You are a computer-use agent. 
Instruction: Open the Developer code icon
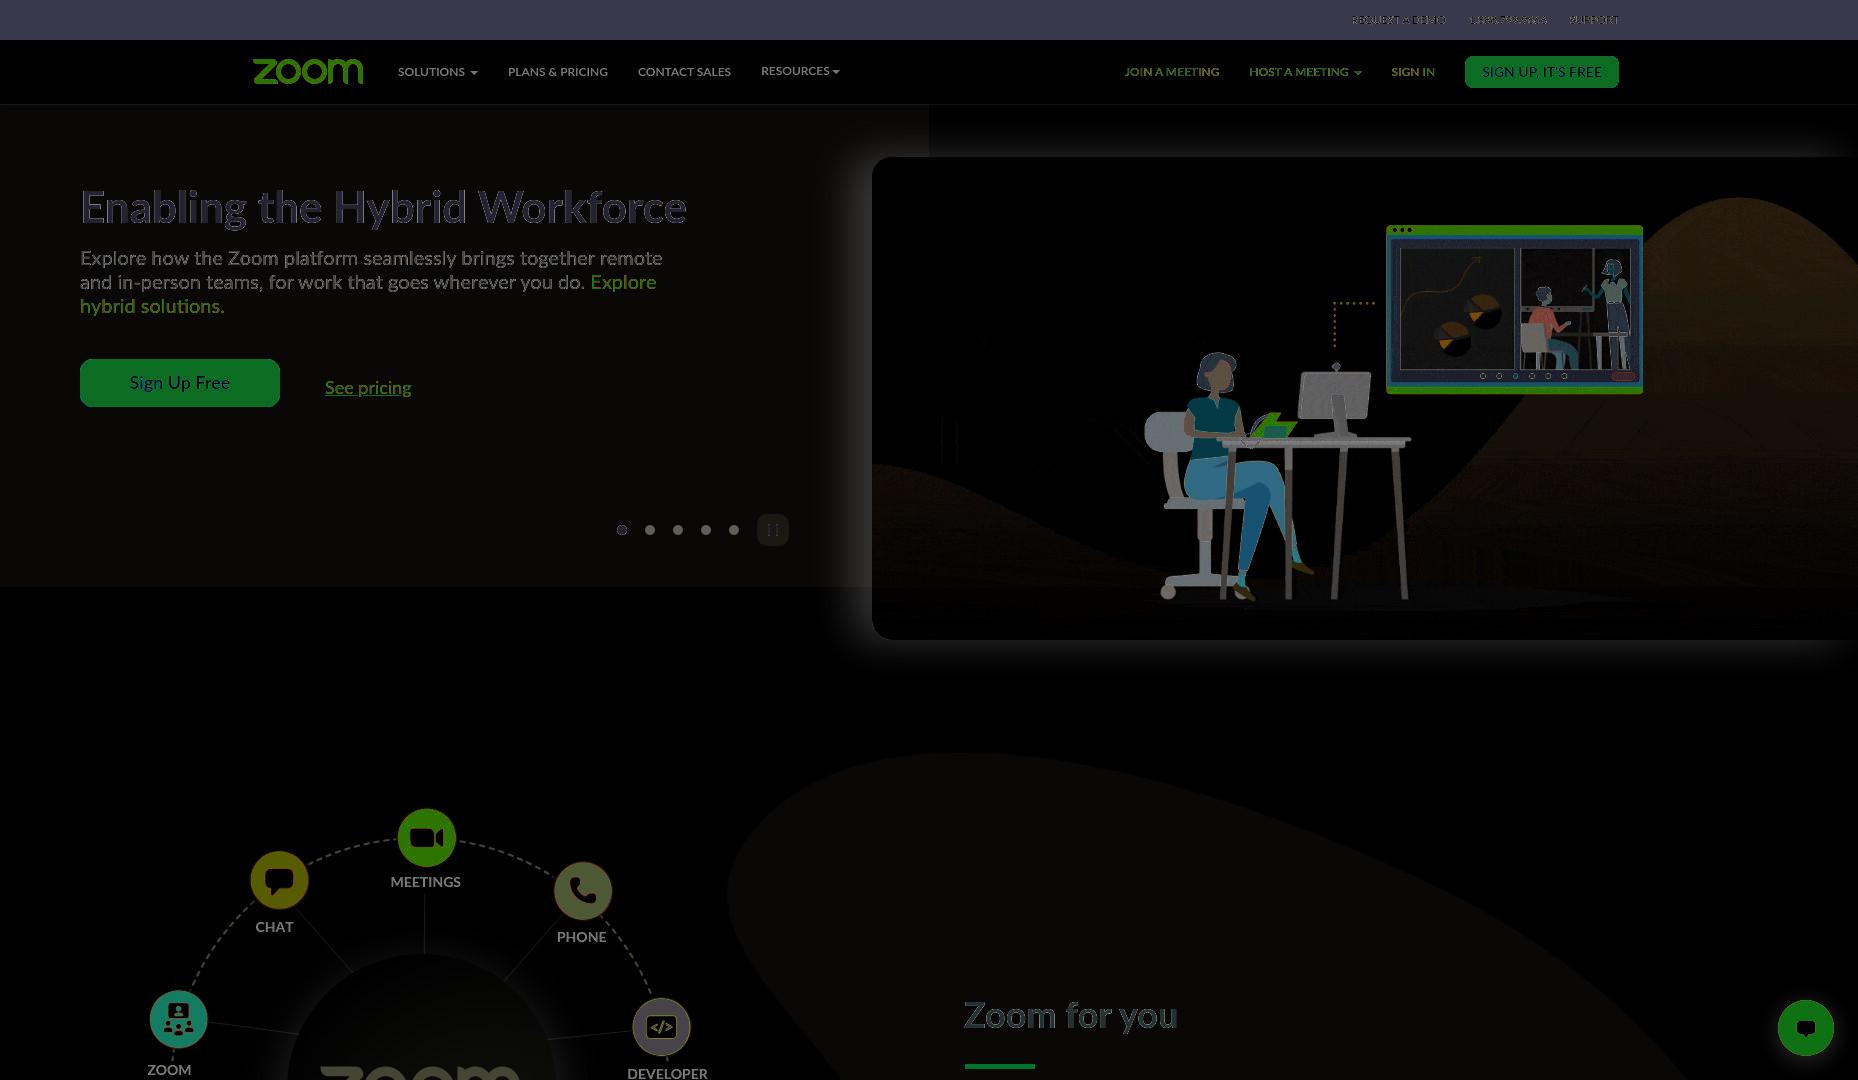coord(661,1027)
